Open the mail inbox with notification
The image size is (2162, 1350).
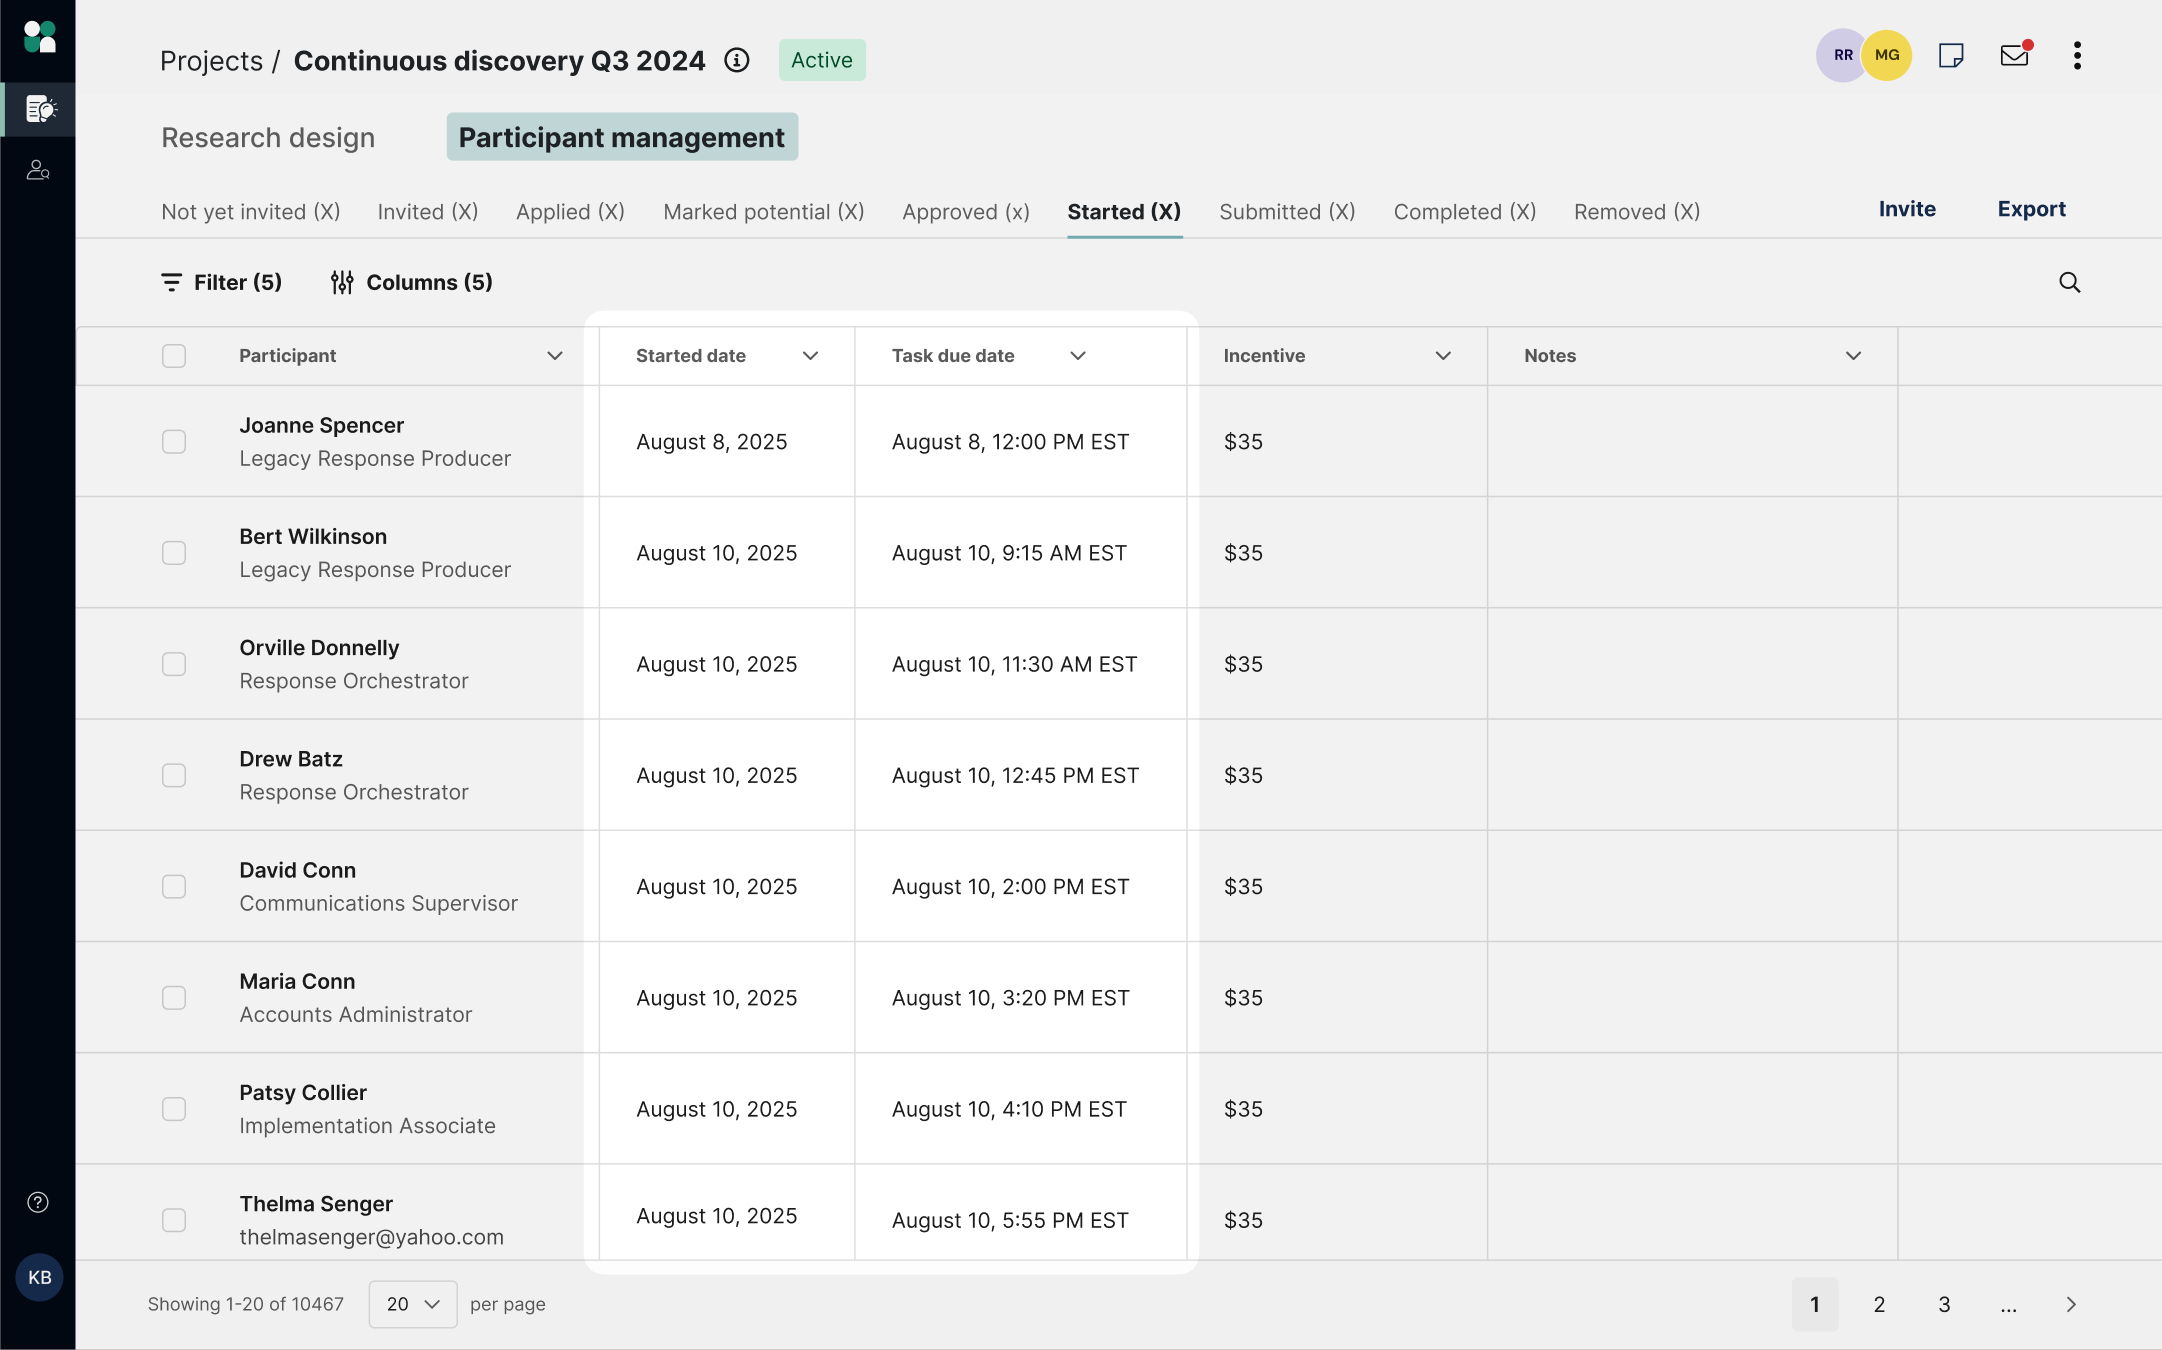pyautogui.click(x=2014, y=55)
